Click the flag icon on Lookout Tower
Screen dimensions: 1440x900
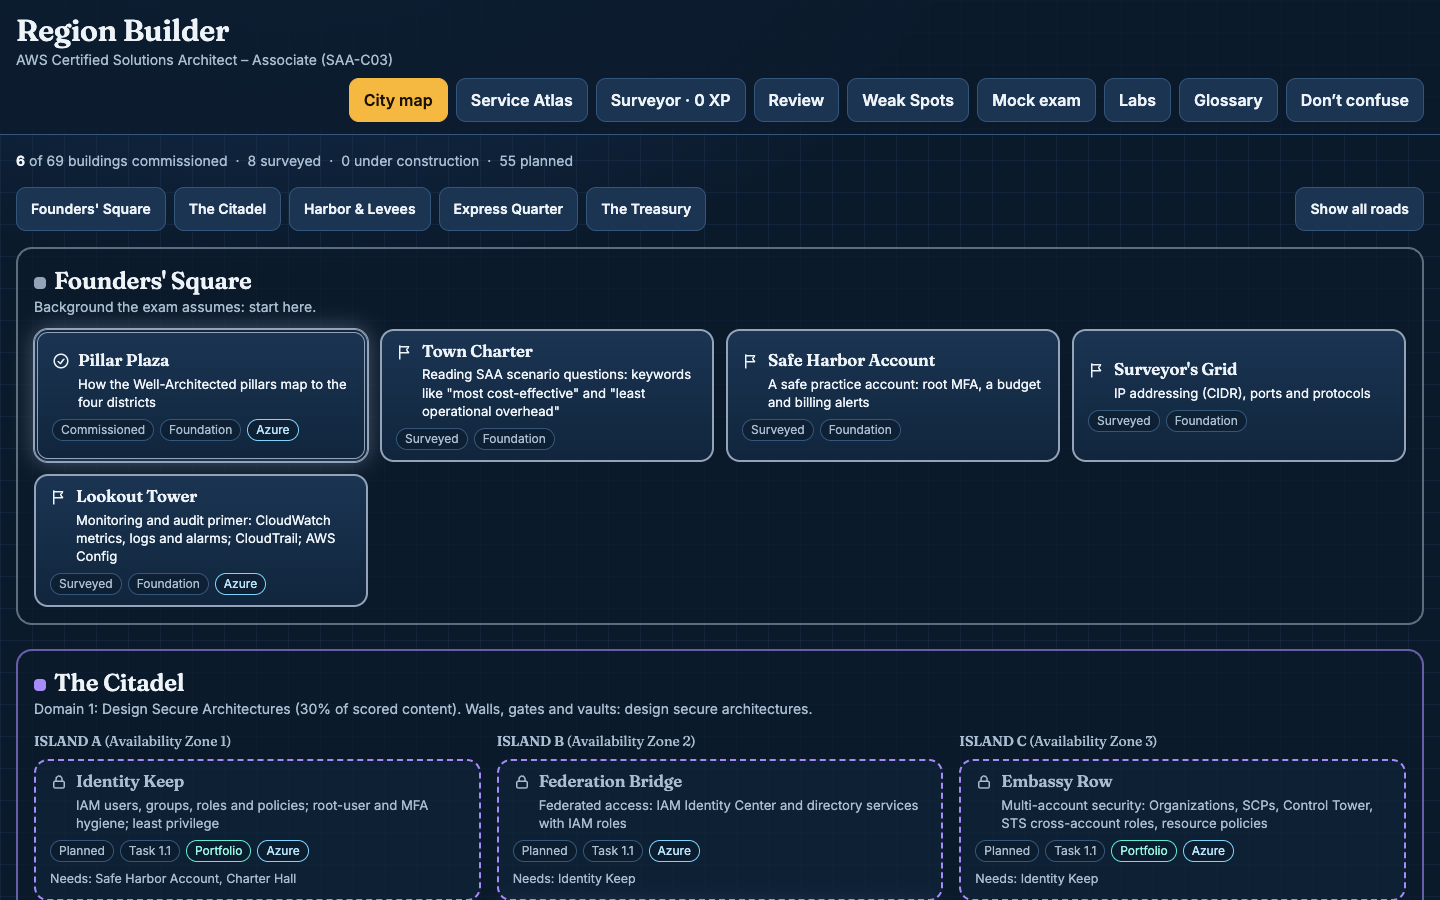click(58, 497)
